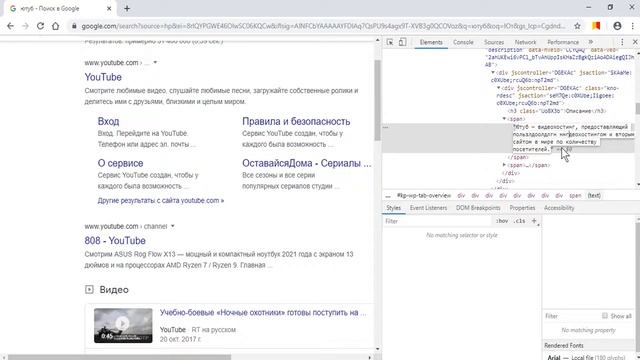Viewport: 640px width, 360px height.
Task: Select the h3 class Описание element line
Action: click(557, 111)
